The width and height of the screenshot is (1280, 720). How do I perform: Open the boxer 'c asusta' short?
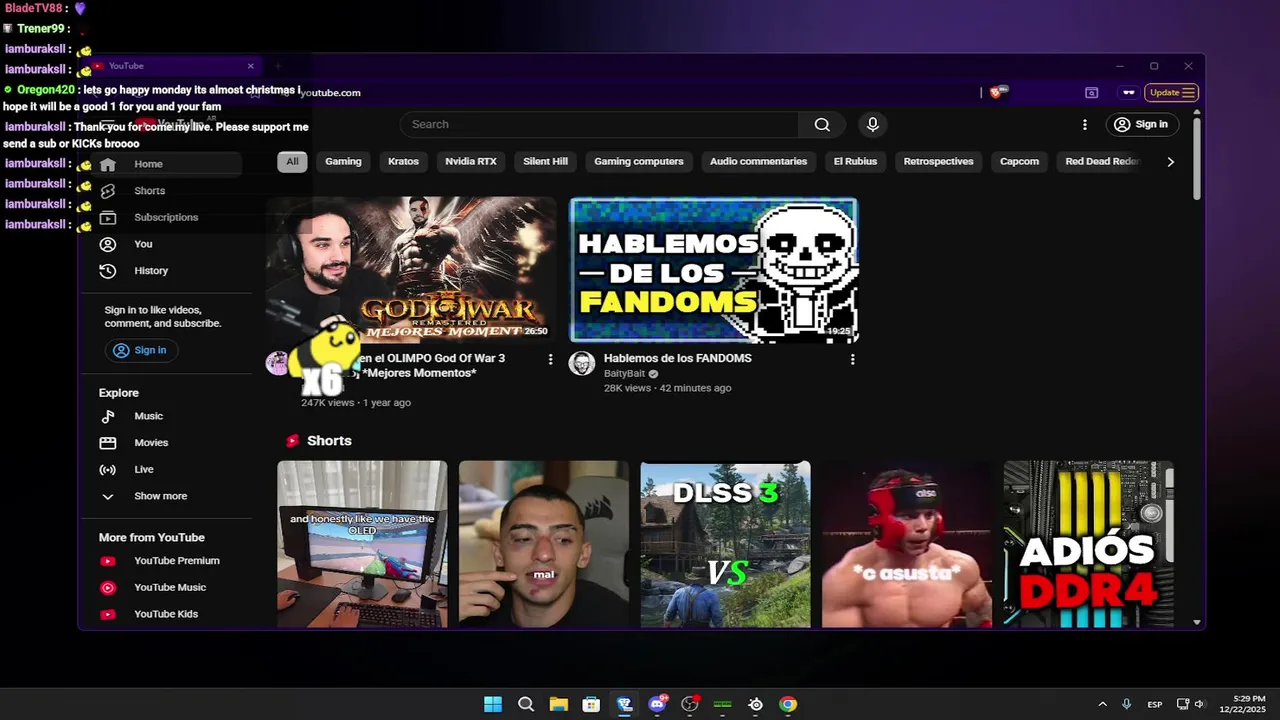pyautogui.click(x=907, y=545)
